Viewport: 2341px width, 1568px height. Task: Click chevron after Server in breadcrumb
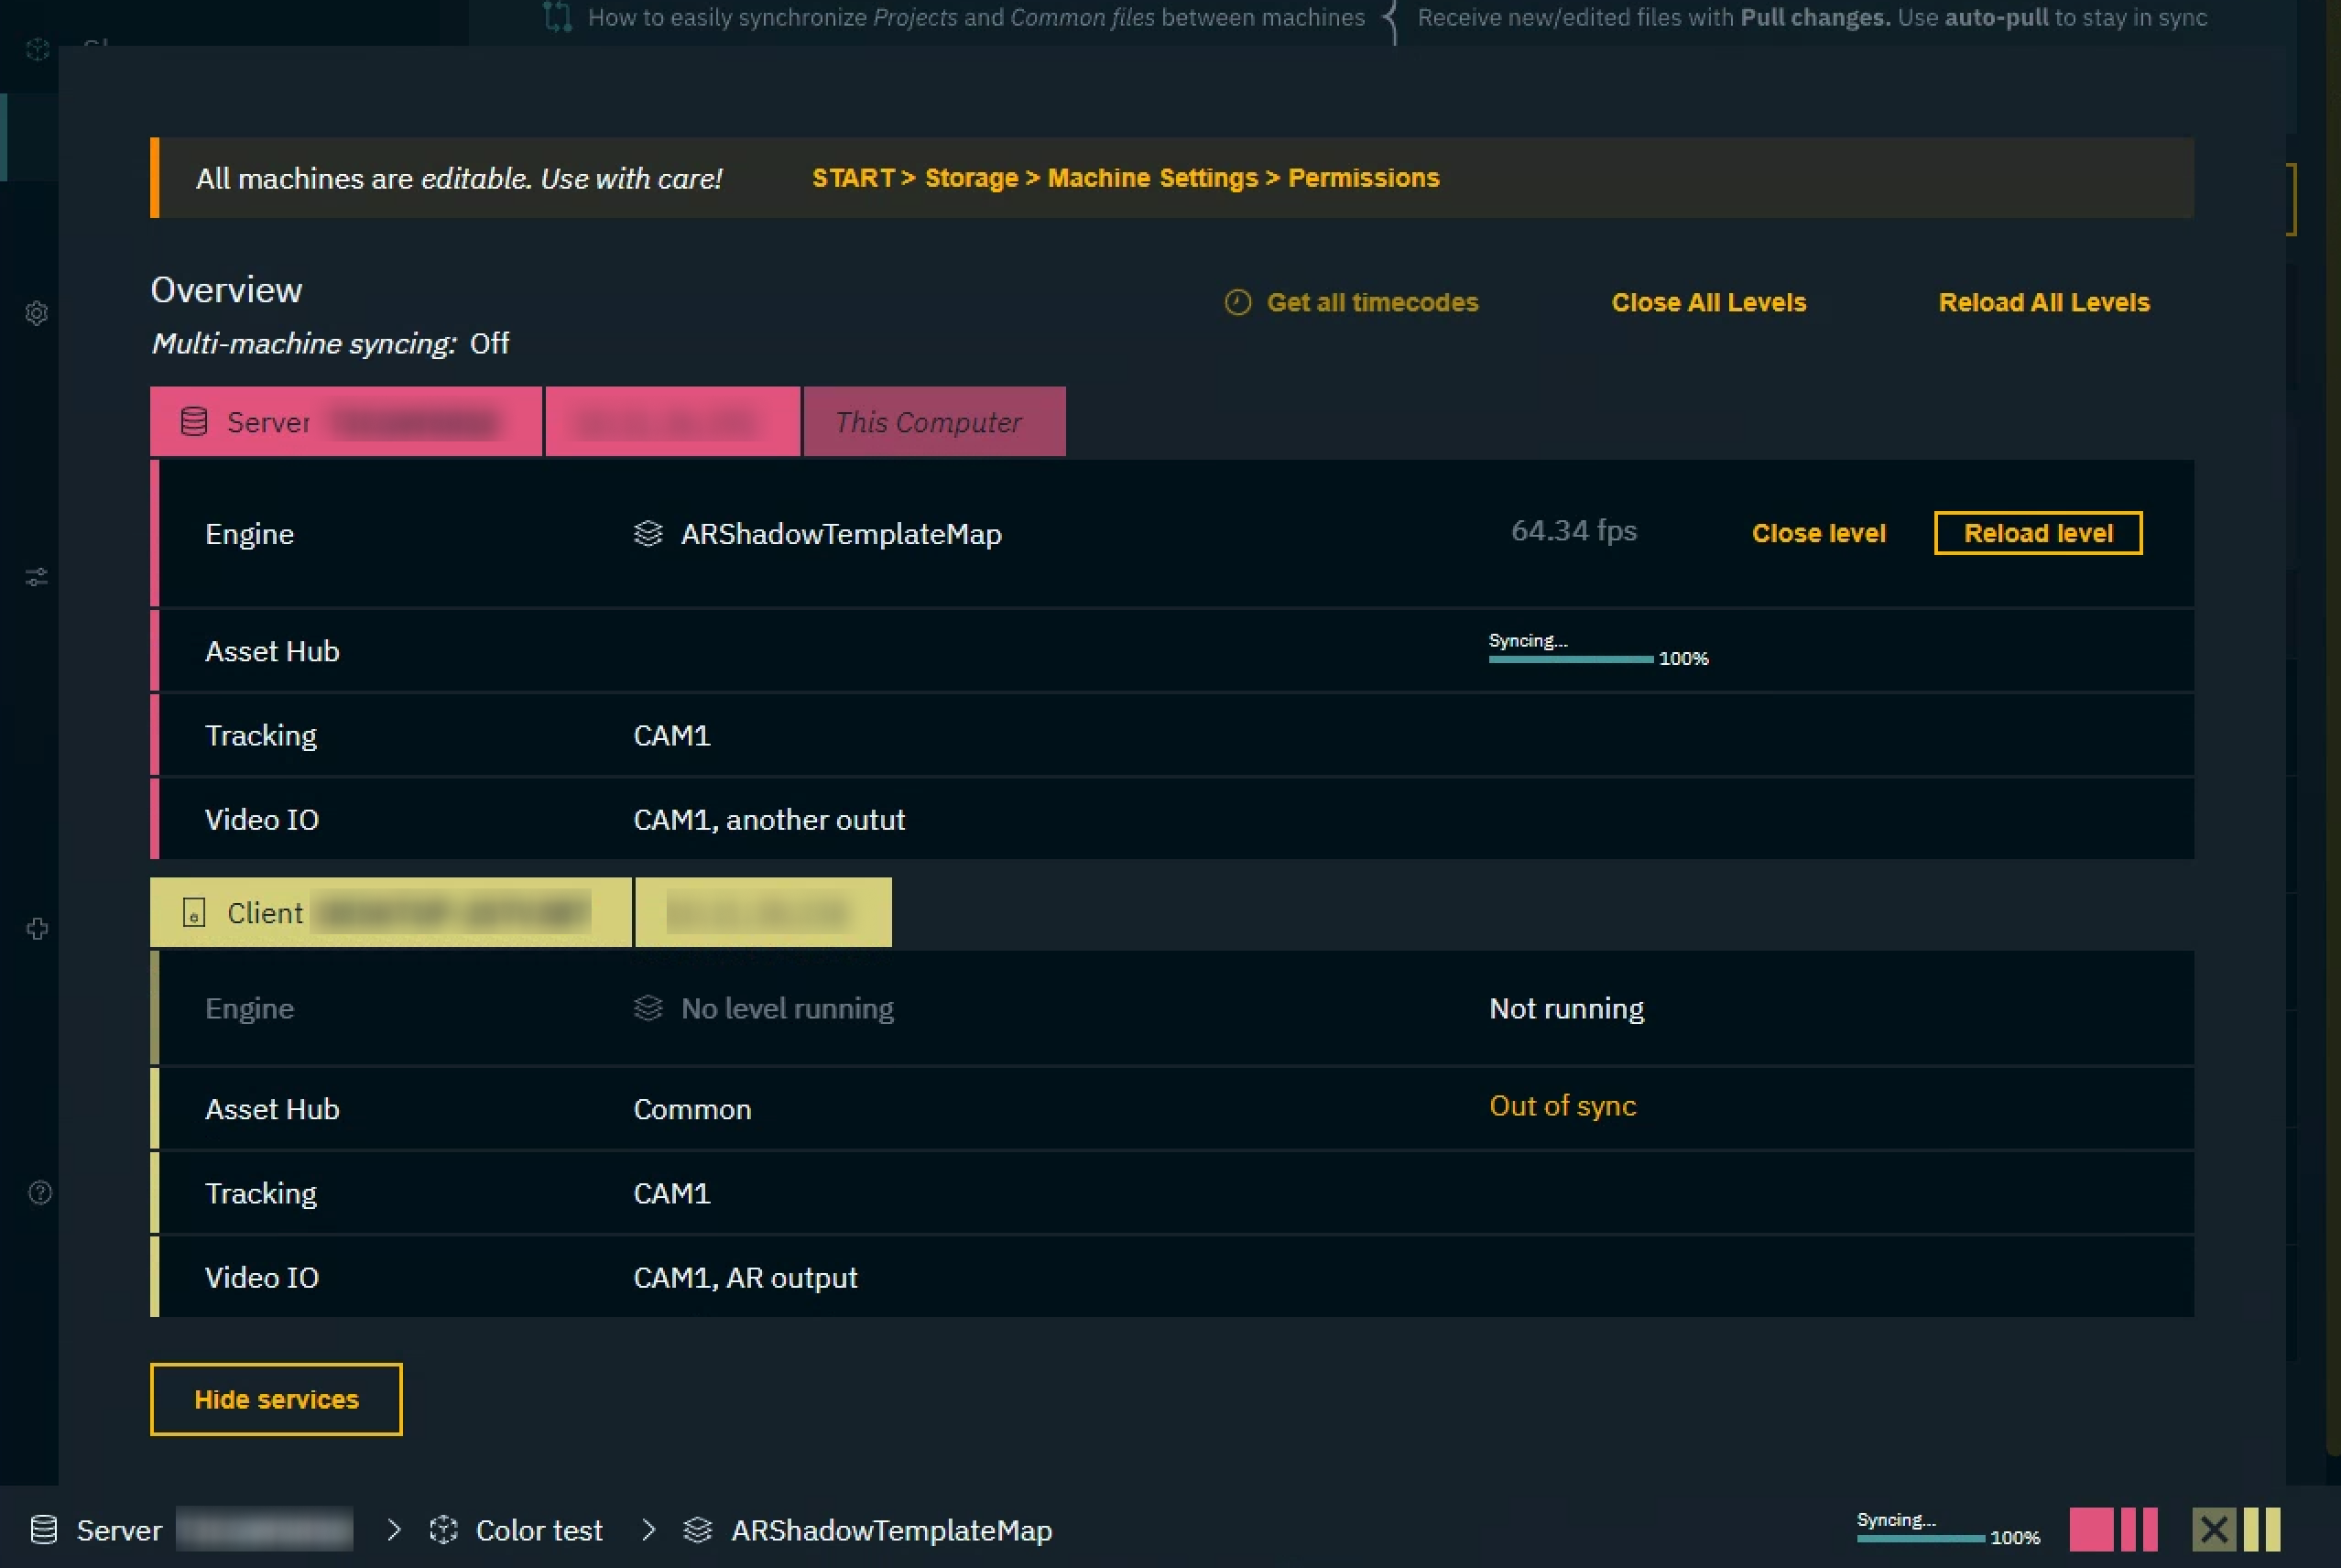pos(394,1530)
